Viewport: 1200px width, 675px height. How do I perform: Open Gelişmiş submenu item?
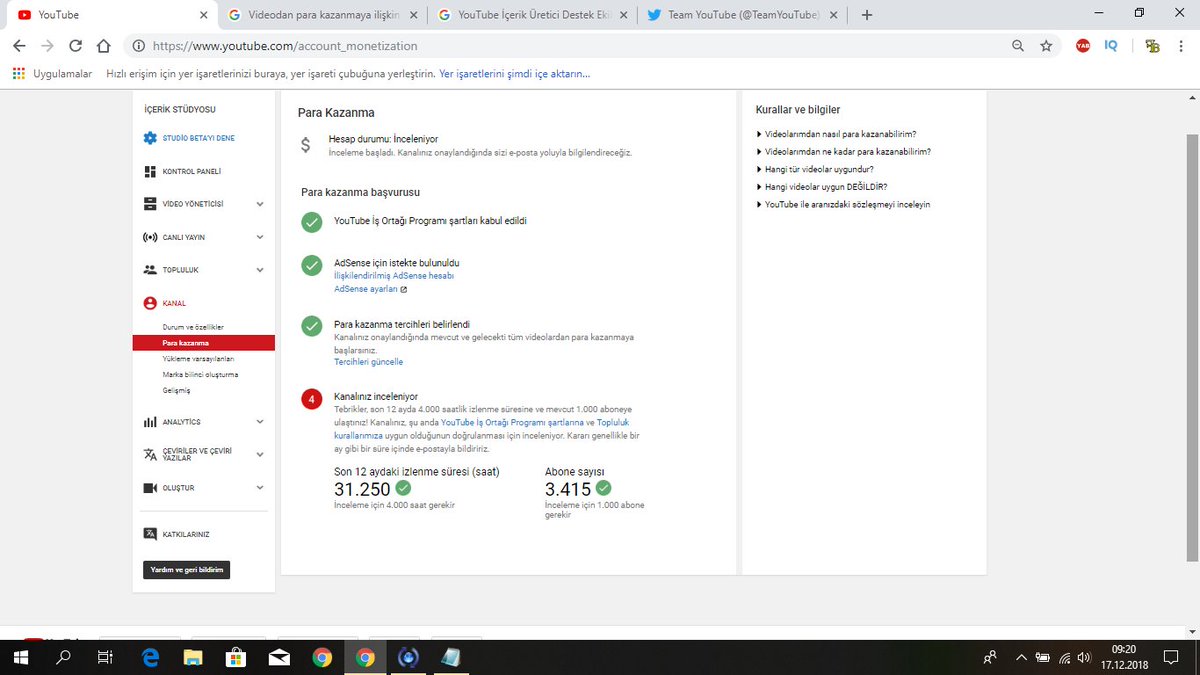coord(176,390)
